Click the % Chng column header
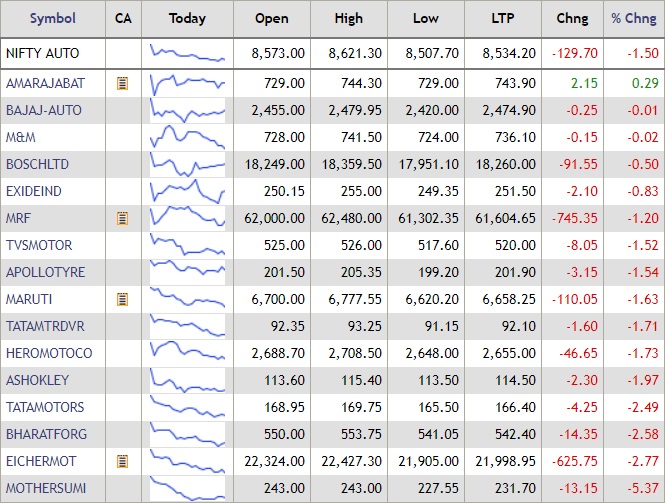The height and width of the screenshot is (503, 665). [634, 18]
